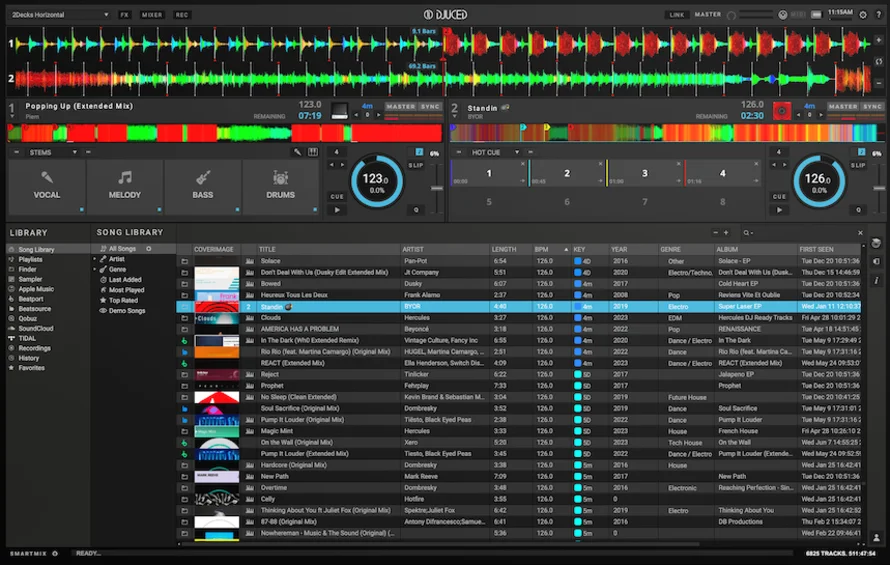Expand the Artist tree item
Viewport: 890px width, 565px height.
(95, 259)
